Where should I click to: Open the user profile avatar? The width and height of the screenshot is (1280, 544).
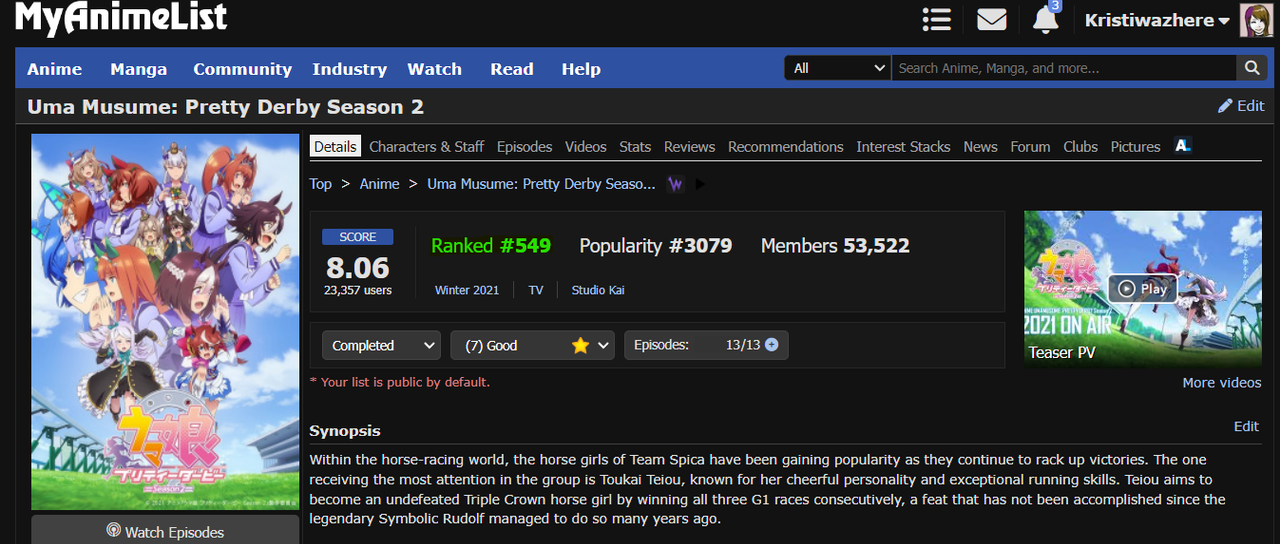tap(1256, 20)
